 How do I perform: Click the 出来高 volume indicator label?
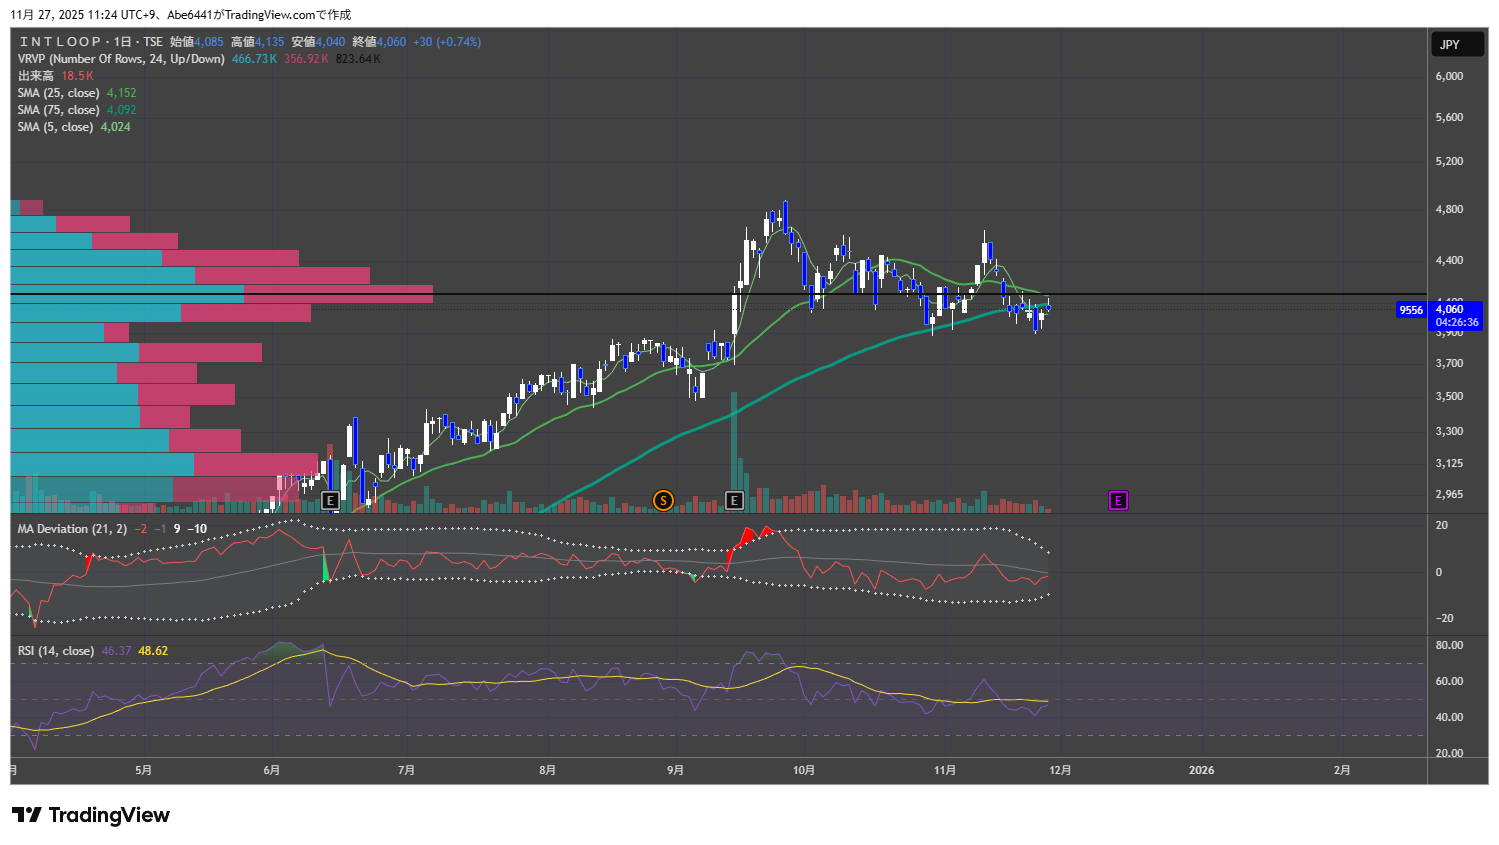click(x=36, y=76)
